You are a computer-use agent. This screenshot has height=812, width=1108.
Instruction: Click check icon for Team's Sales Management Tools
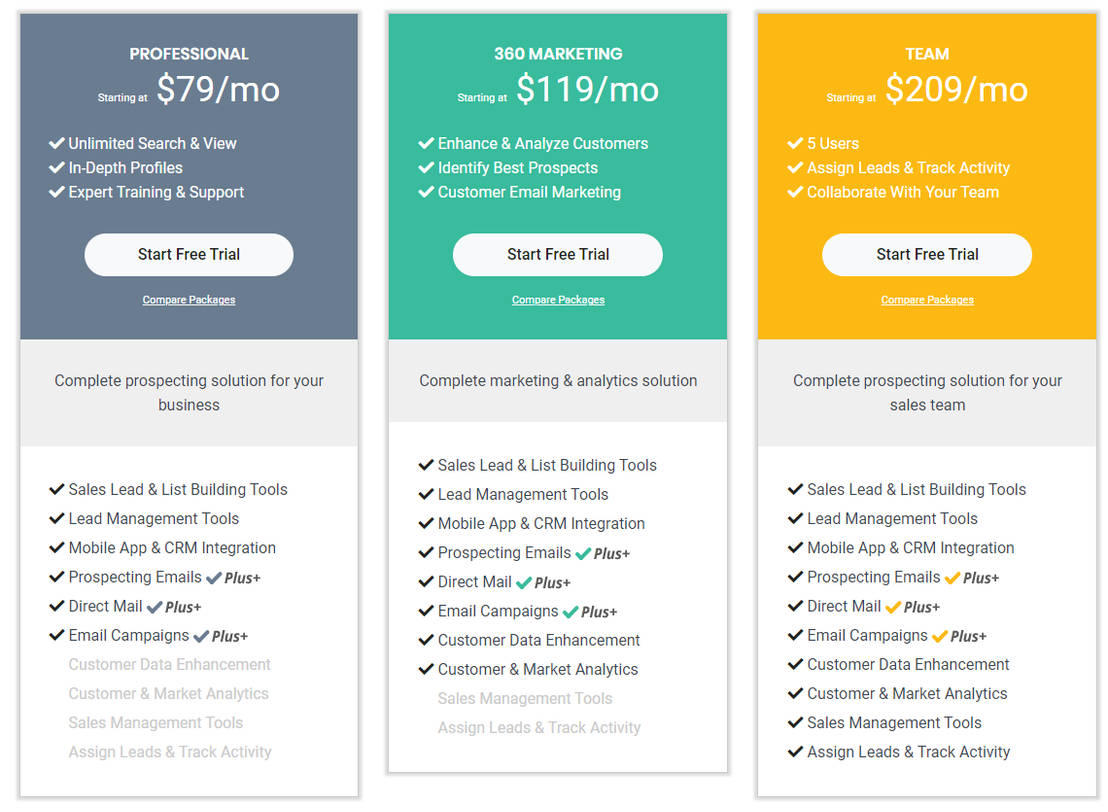[795, 723]
